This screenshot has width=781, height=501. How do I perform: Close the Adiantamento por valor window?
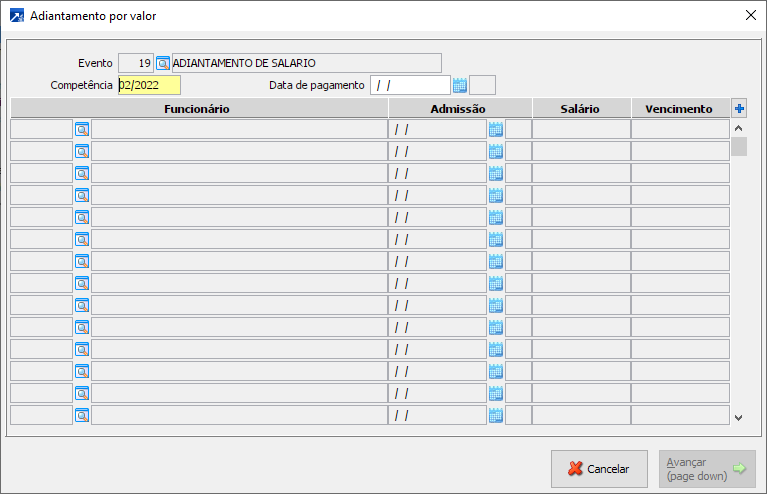click(x=751, y=15)
